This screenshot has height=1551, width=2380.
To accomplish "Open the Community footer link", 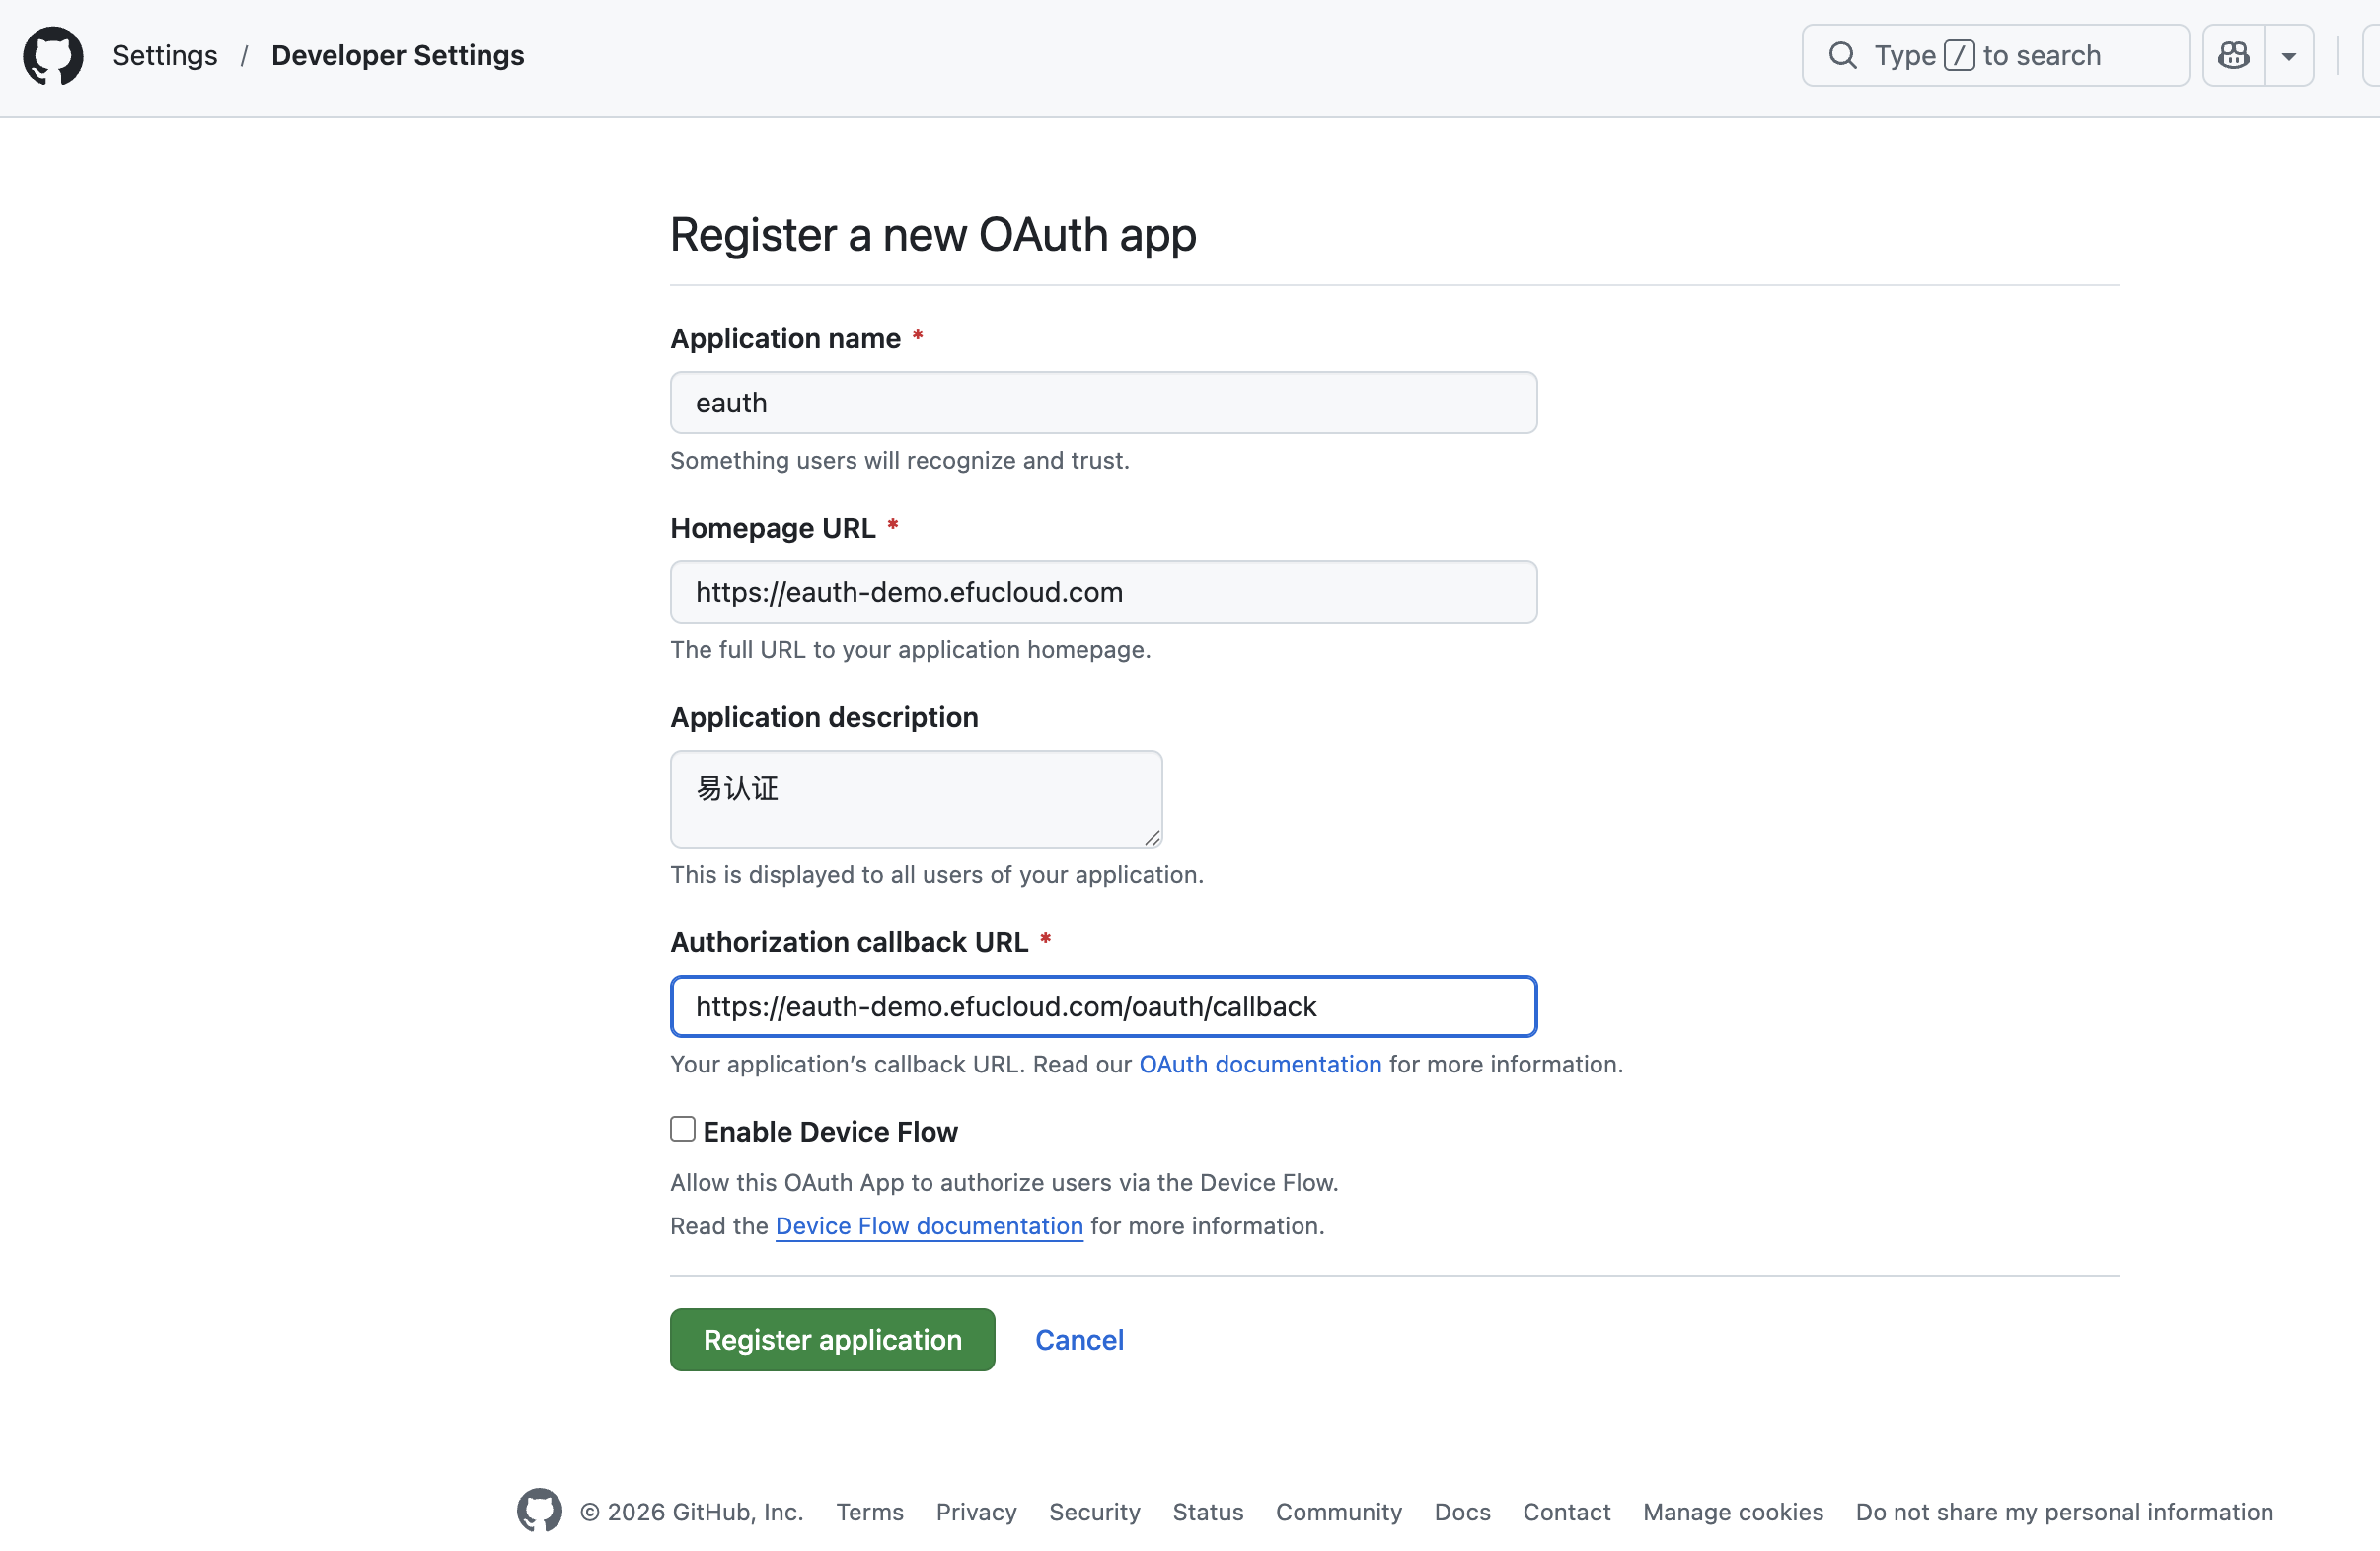I will (1339, 1512).
